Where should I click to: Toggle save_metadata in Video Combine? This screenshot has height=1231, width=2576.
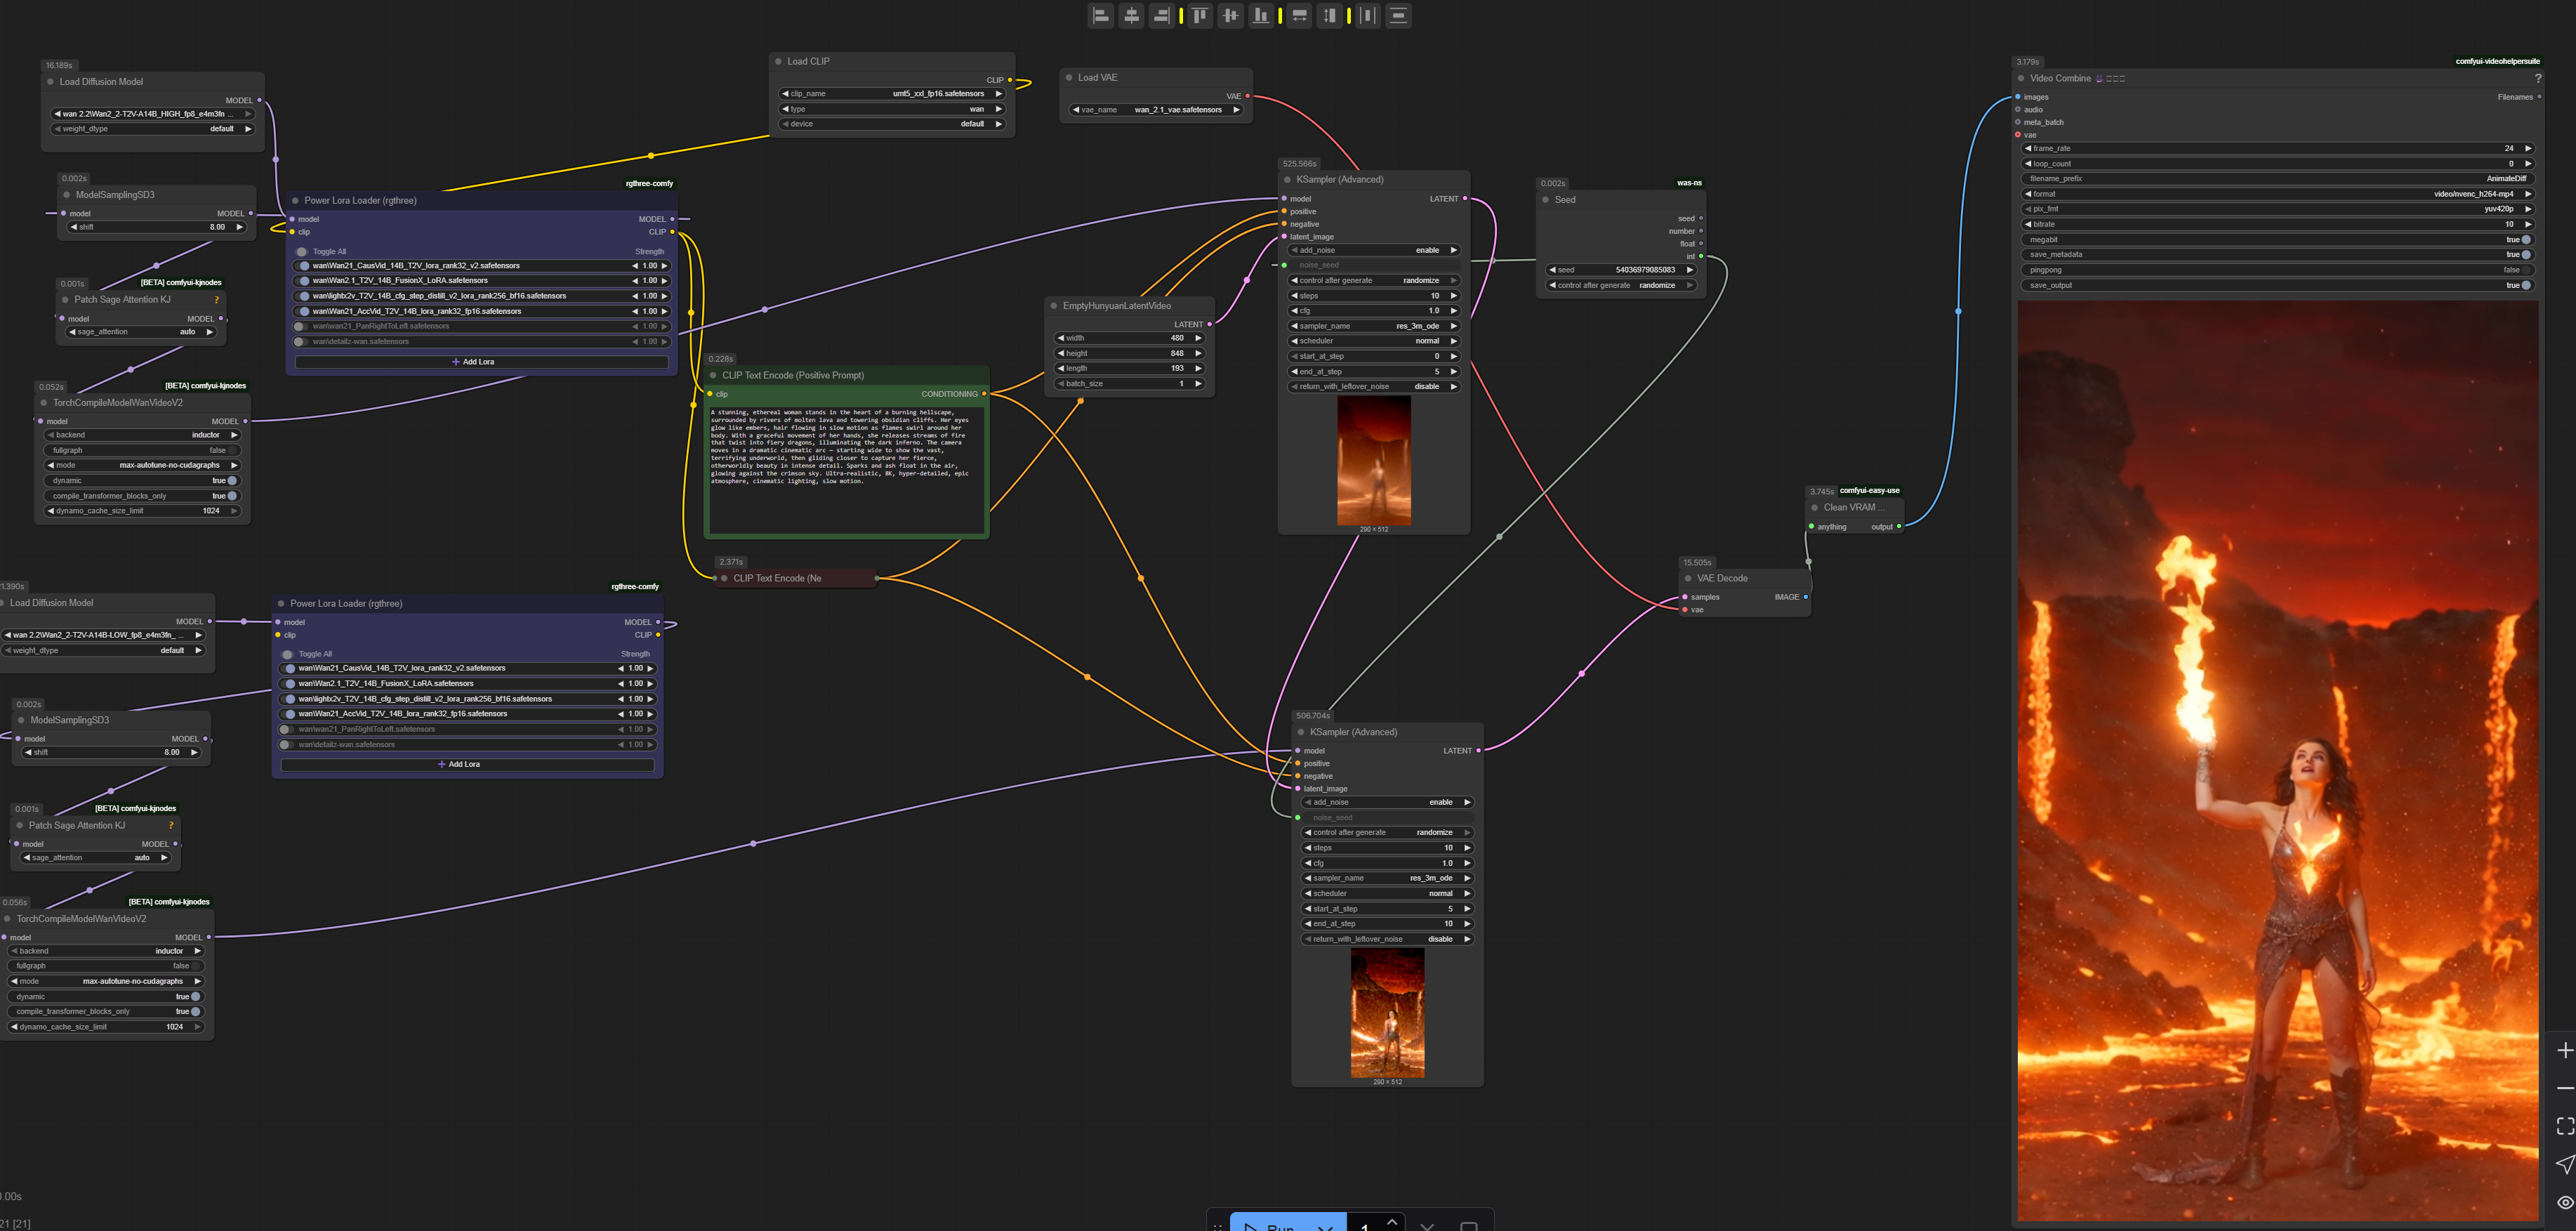coord(2525,255)
